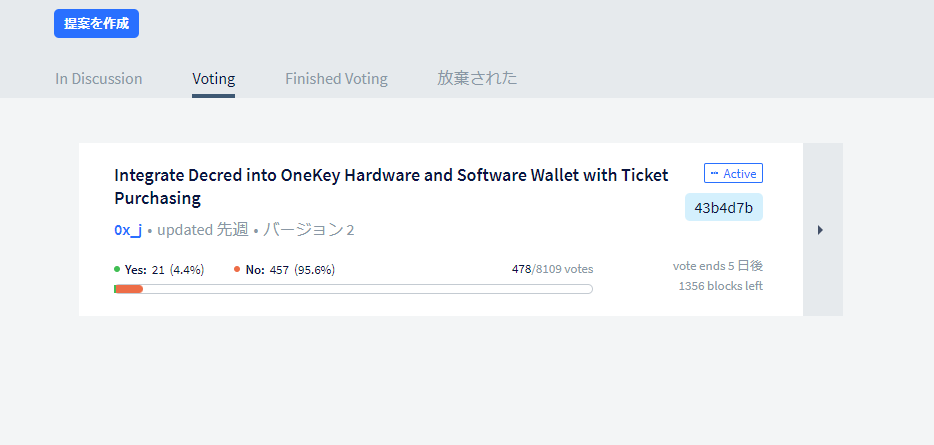
Task: Click the No: 457 (95.6%) label
Action: pyautogui.click(x=290, y=269)
